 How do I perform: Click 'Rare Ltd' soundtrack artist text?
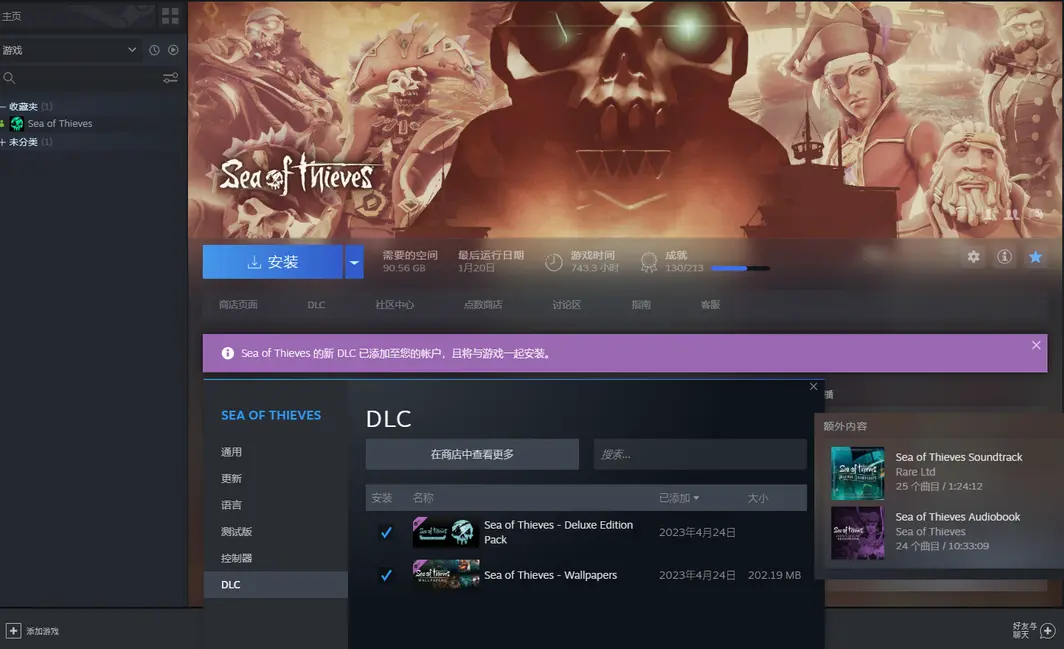click(x=915, y=472)
